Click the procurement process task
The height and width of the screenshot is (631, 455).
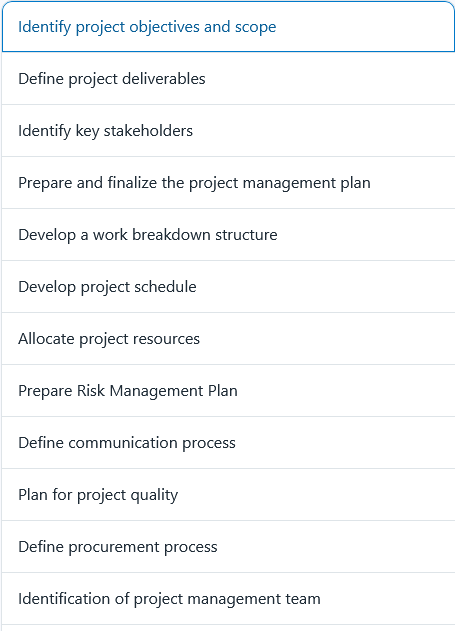point(228,546)
